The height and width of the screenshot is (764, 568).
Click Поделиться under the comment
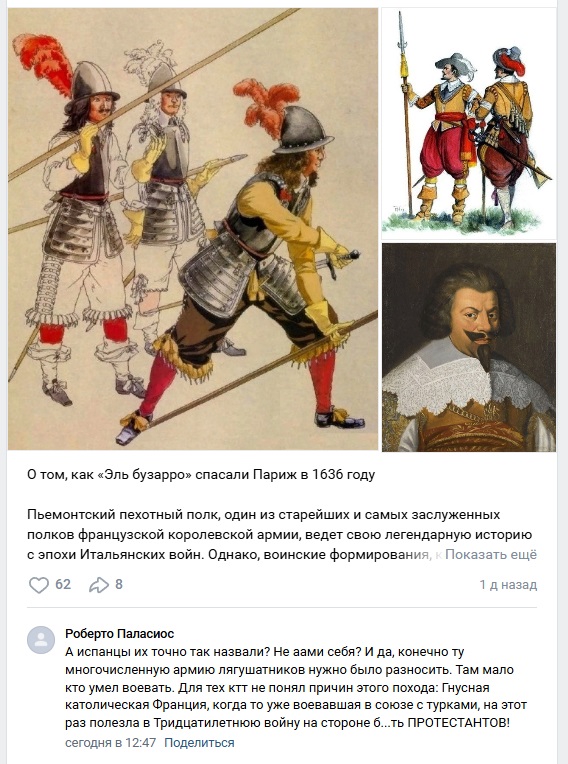[199, 743]
